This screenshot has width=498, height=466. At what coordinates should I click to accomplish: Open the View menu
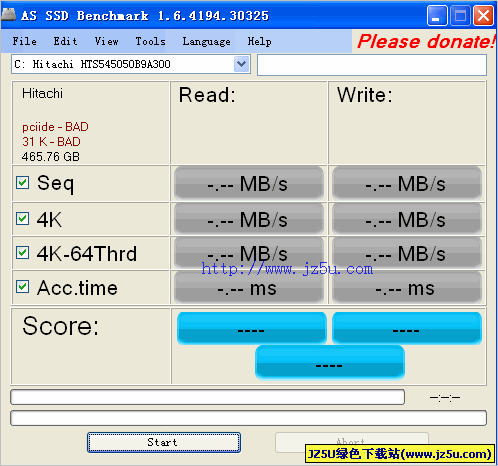point(106,41)
